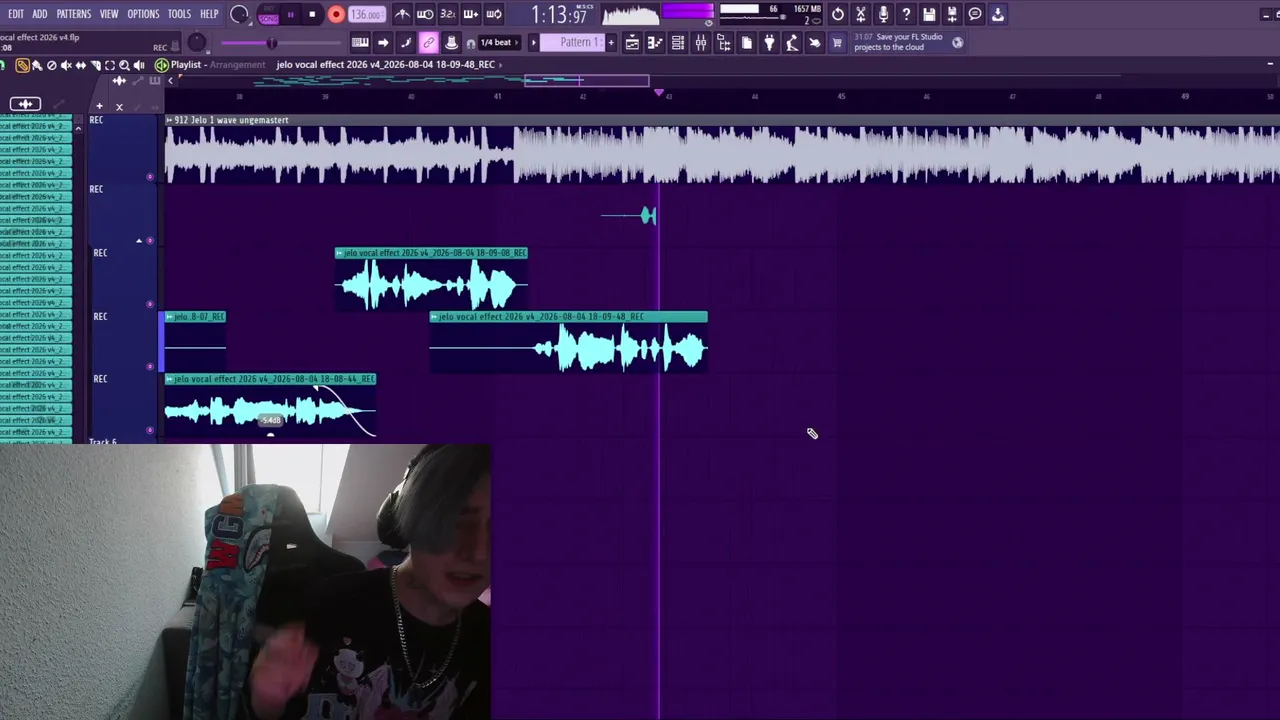The image size is (1280, 720).
Task: Toggle typing keyboard to piano
Action: (x=360, y=43)
